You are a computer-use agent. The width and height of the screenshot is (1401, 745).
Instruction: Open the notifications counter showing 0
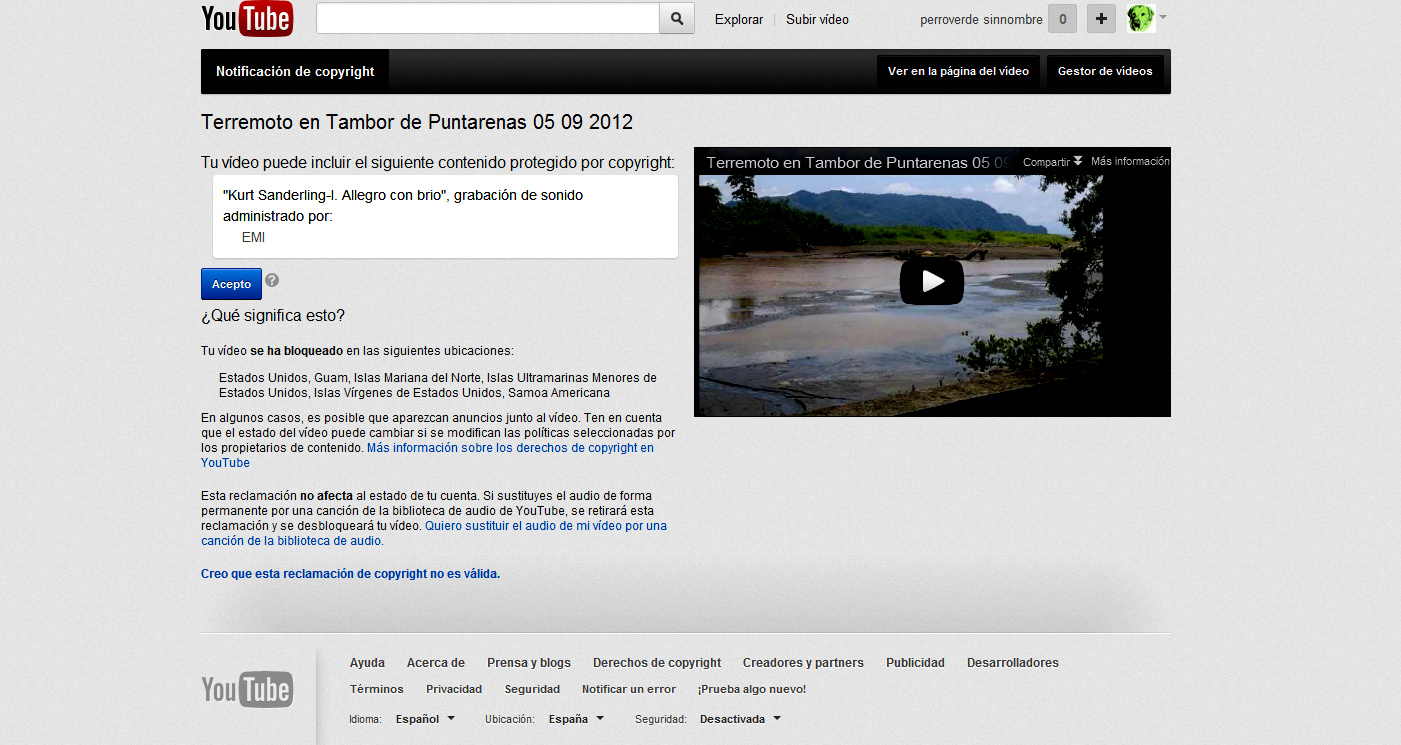point(1062,19)
